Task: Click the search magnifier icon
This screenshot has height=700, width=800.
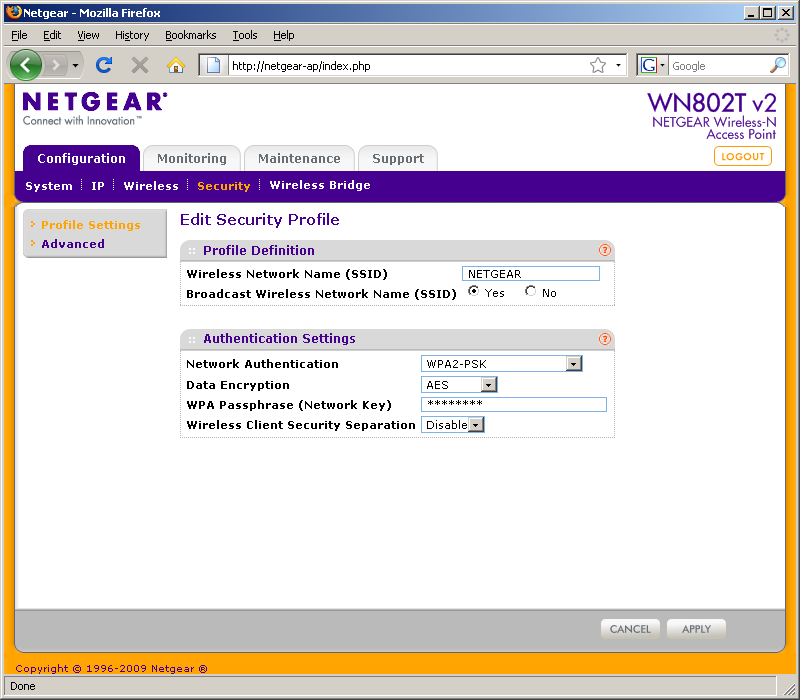Action: pos(778,65)
